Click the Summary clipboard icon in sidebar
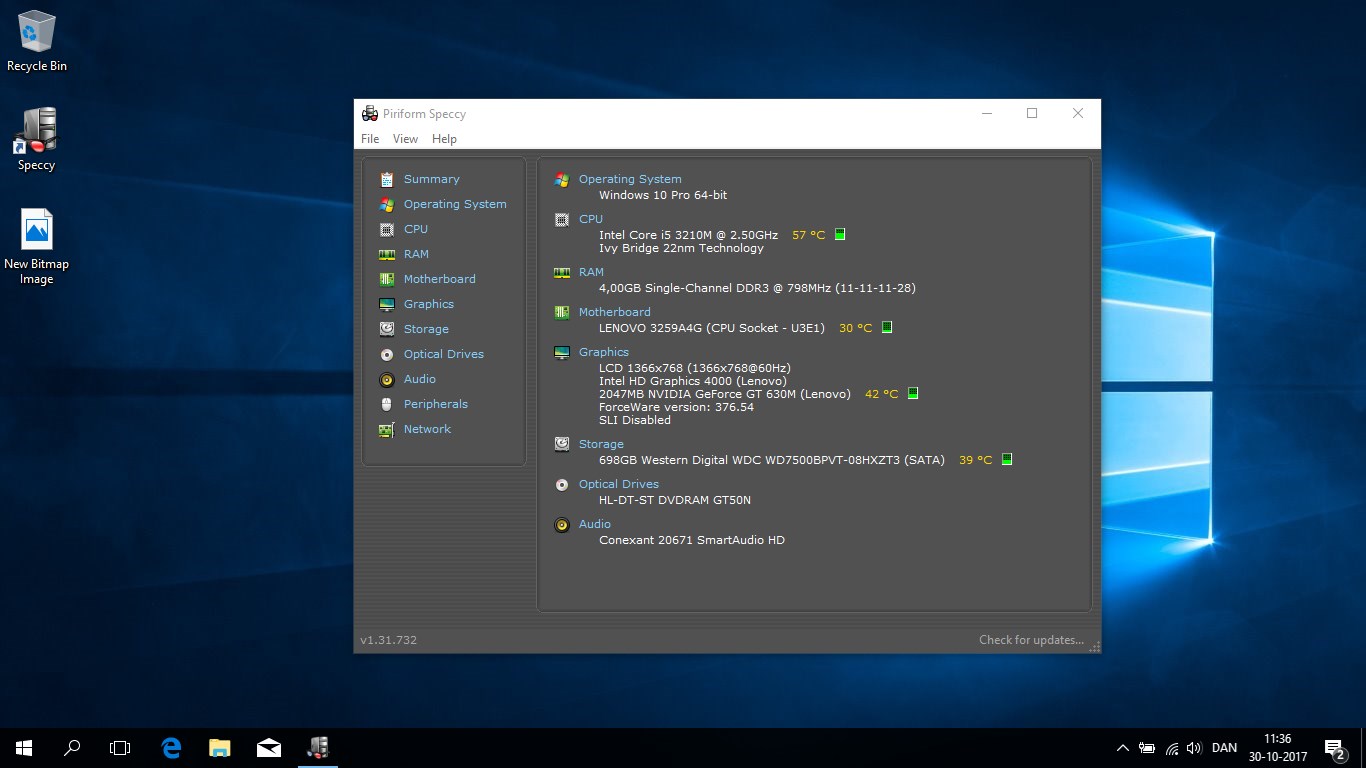 pos(386,179)
